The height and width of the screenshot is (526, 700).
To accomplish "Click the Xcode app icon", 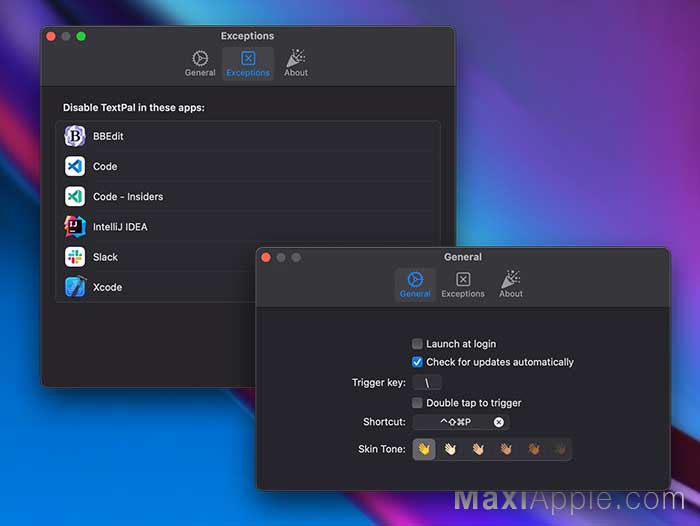I will point(75,287).
